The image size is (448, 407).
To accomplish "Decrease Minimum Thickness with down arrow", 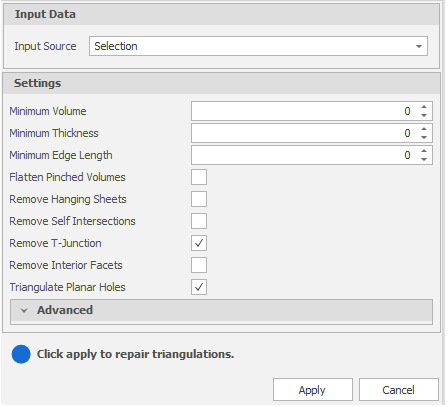I will coord(424,137).
